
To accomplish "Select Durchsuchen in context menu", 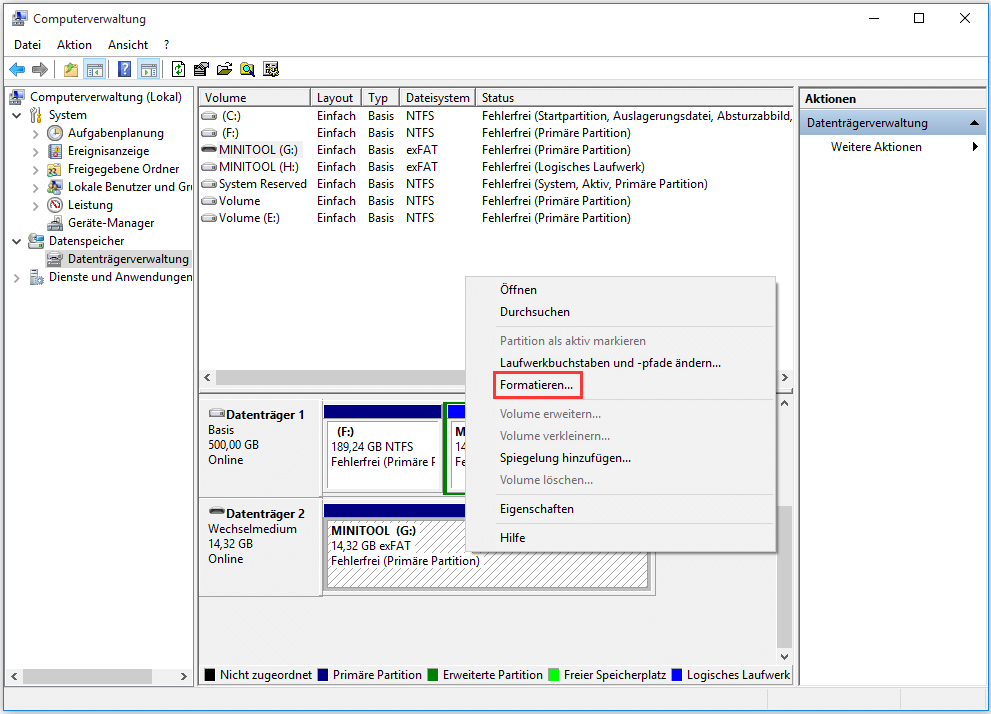I will pos(620,312).
